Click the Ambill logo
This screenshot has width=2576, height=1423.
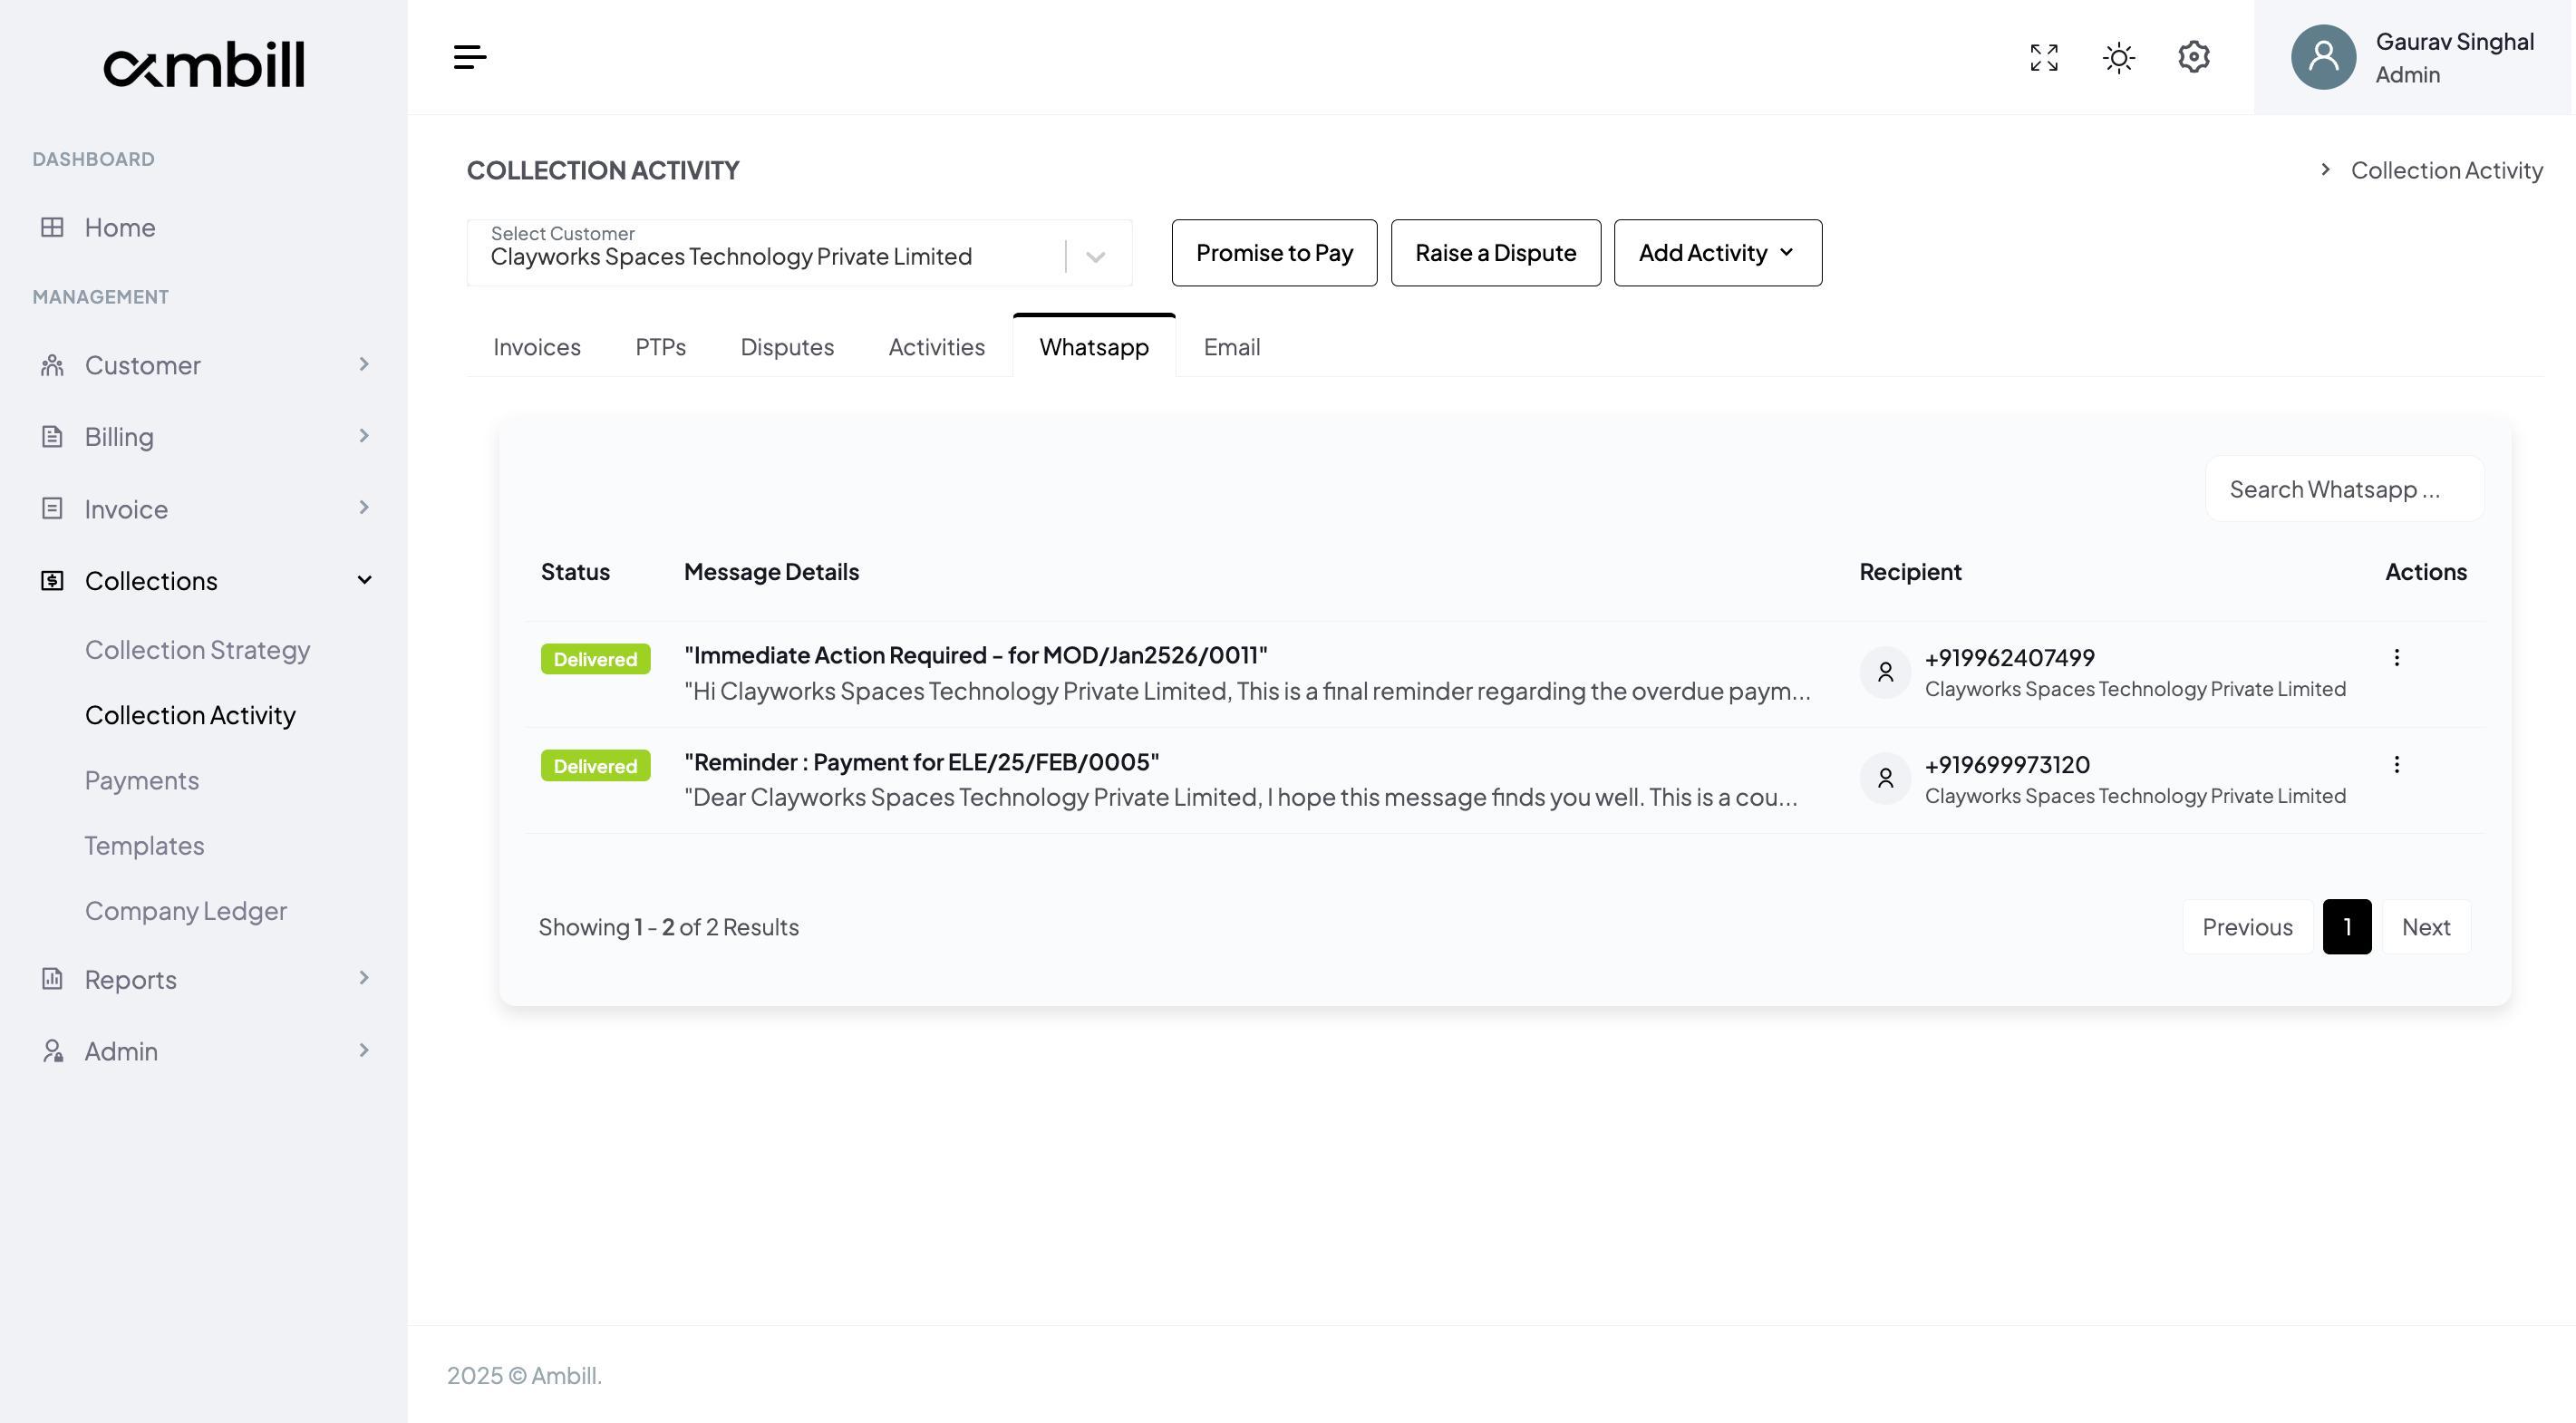[x=204, y=64]
